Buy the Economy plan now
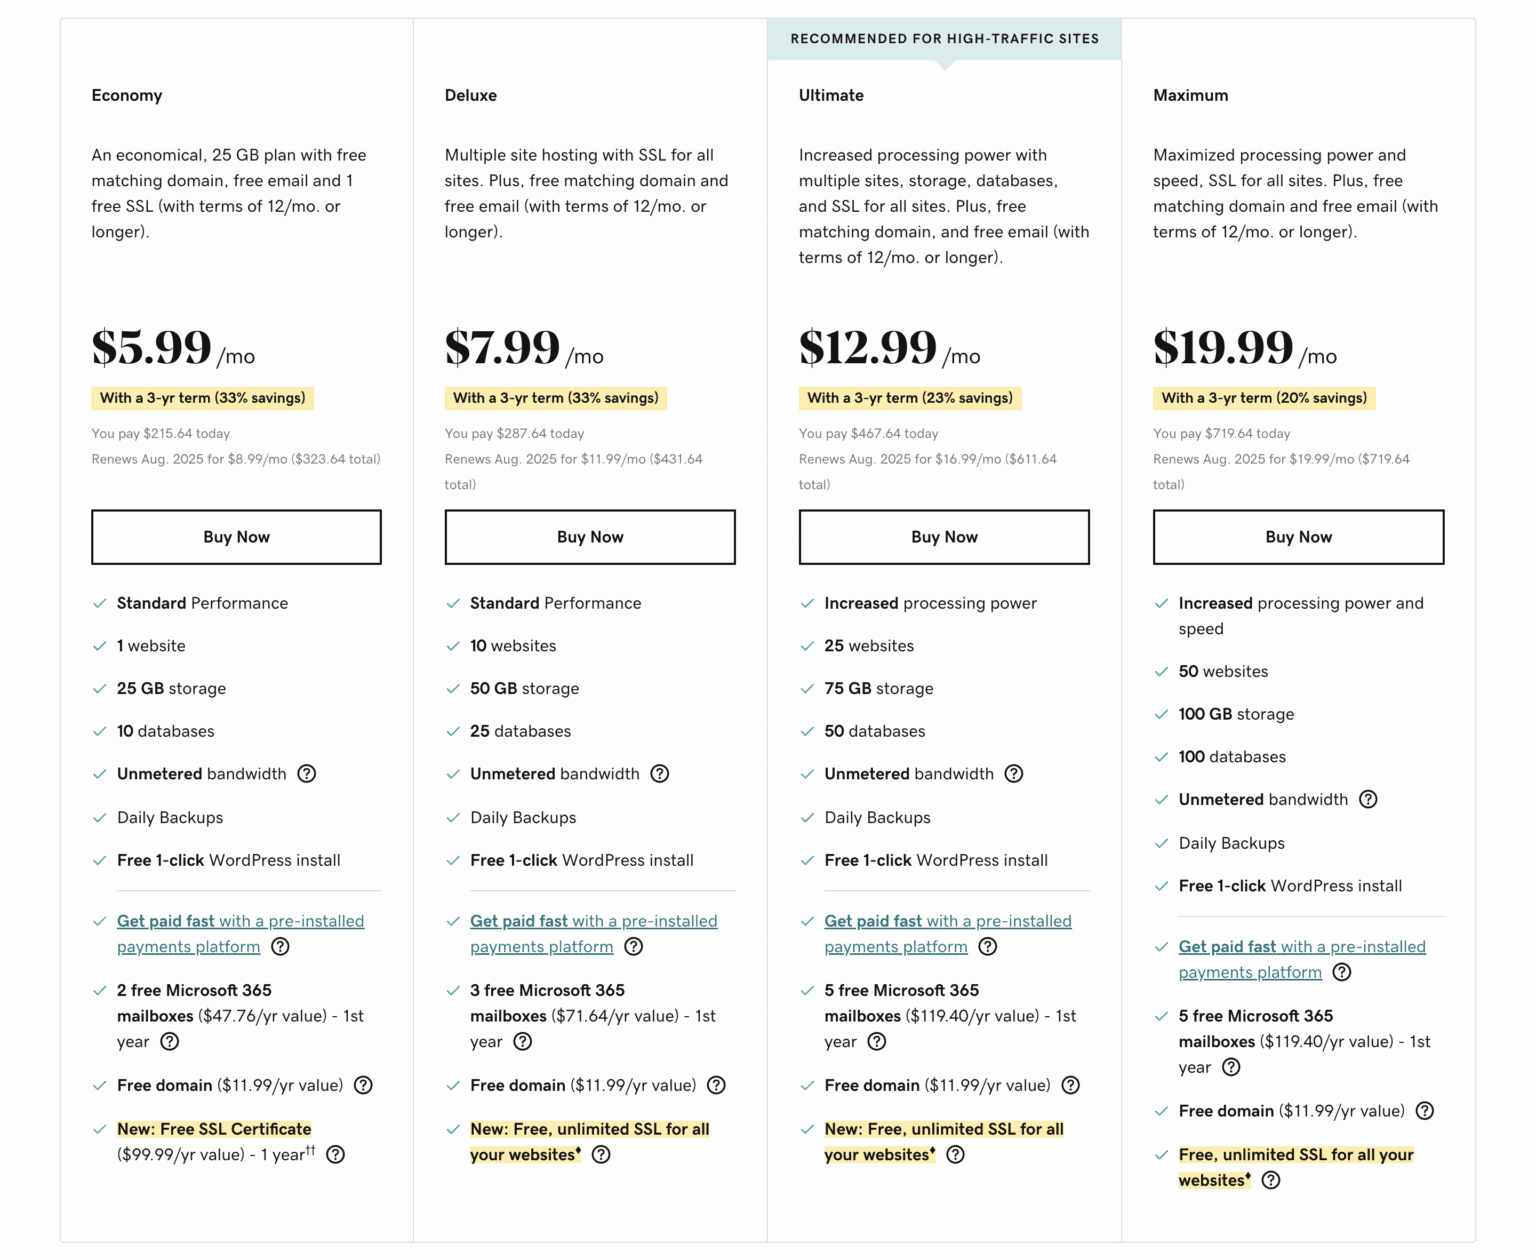Viewport: 1536px width, 1260px height. pos(236,537)
